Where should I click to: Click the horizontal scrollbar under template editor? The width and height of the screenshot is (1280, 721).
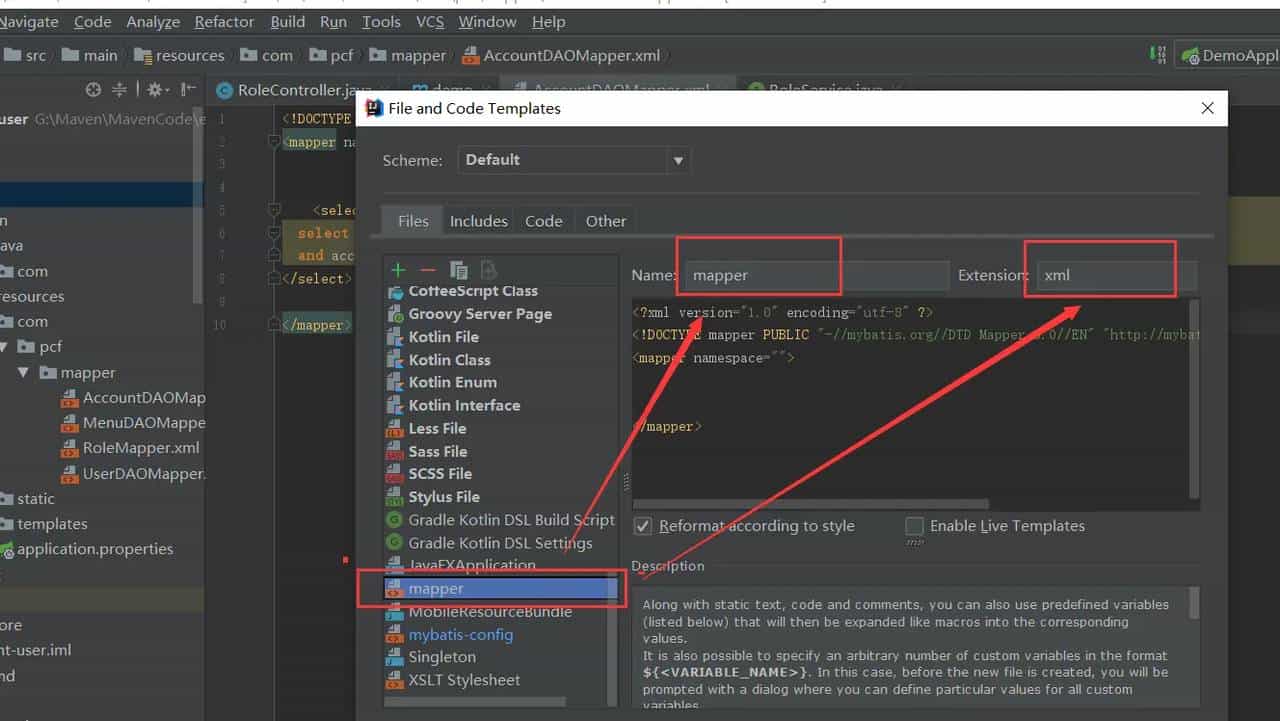[x=810, y=504]
